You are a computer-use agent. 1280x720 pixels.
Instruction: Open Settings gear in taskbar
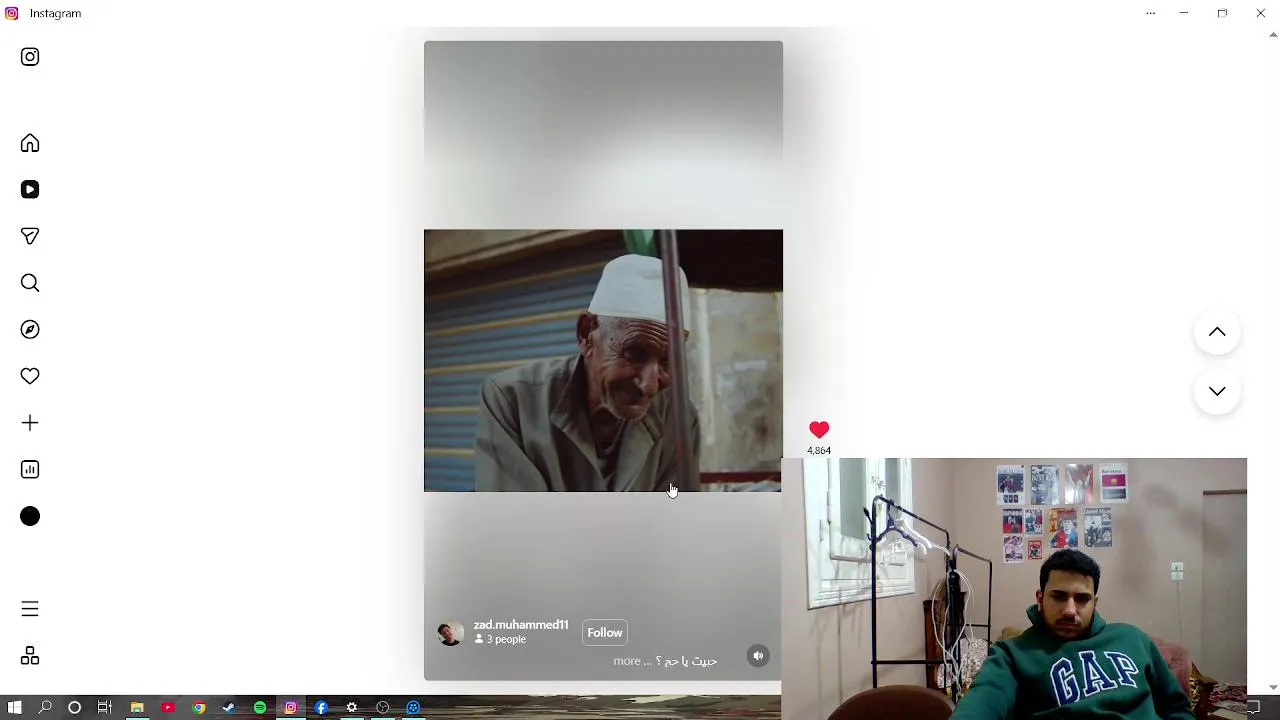tap(352, 708)
